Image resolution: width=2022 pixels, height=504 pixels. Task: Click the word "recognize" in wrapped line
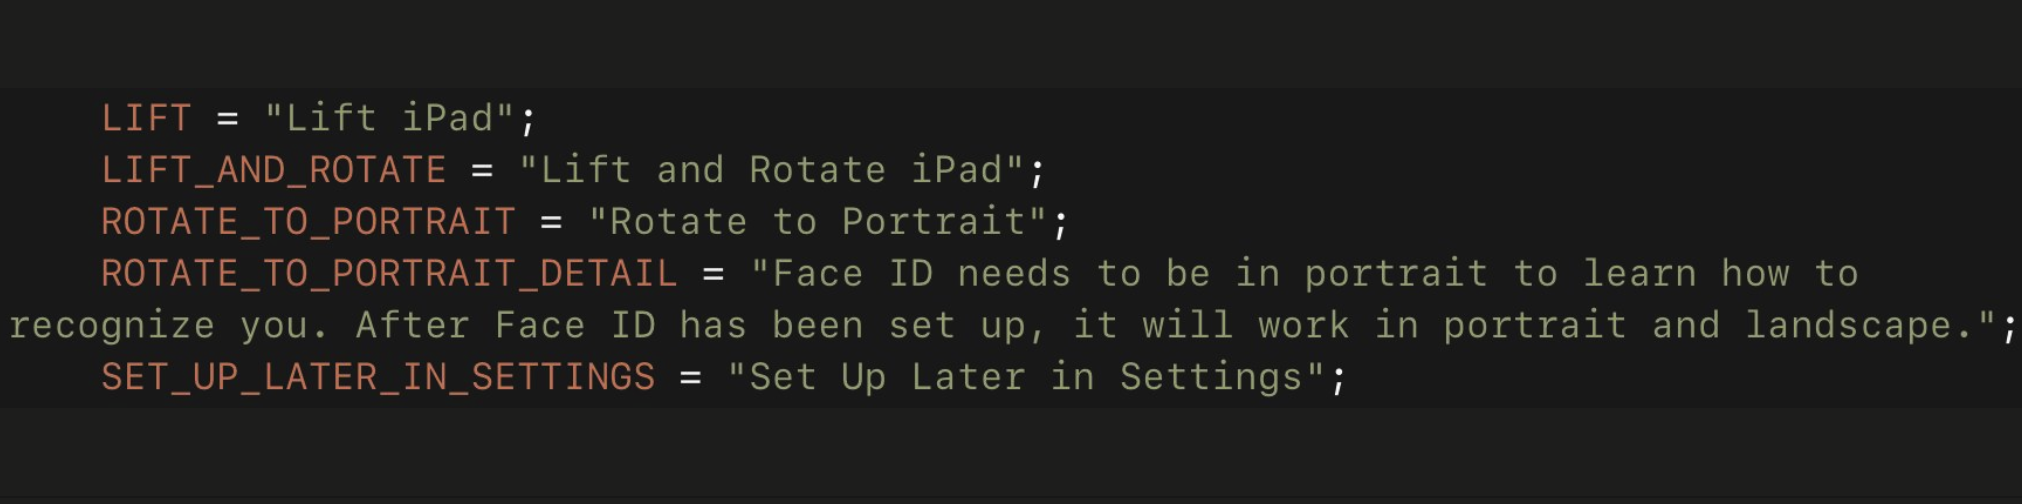coord(112,327)
